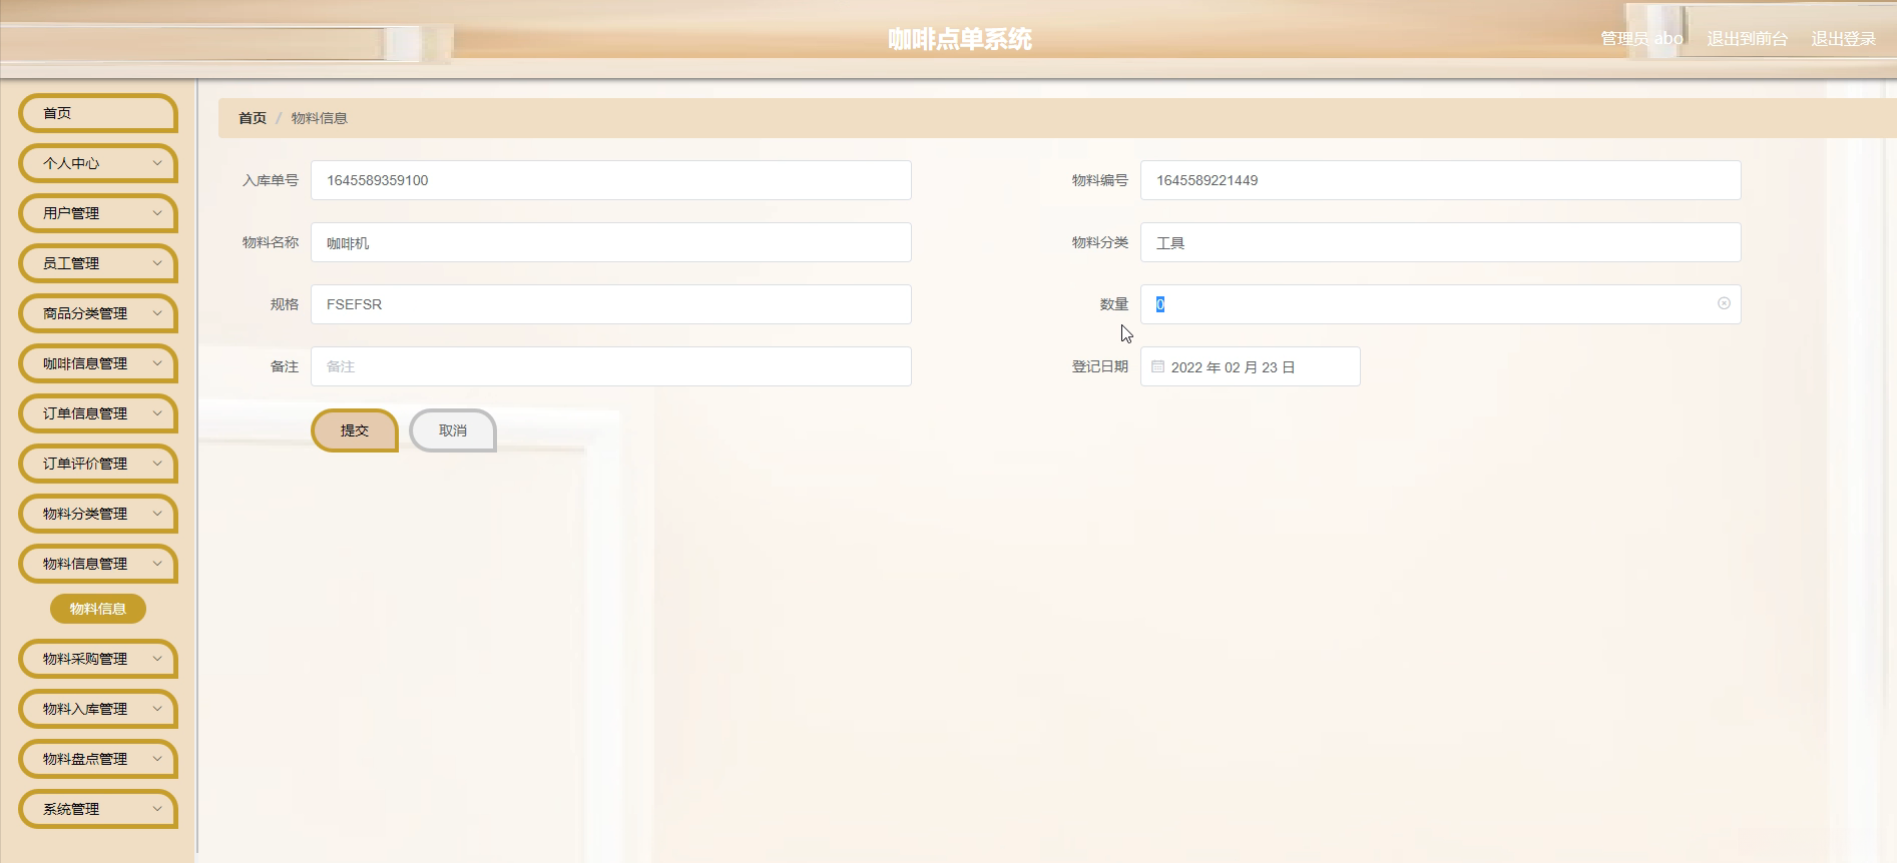The height and width of the screenshot is (863, 1897).
Task: Click the 备注 input field
Action: point(611,367)
